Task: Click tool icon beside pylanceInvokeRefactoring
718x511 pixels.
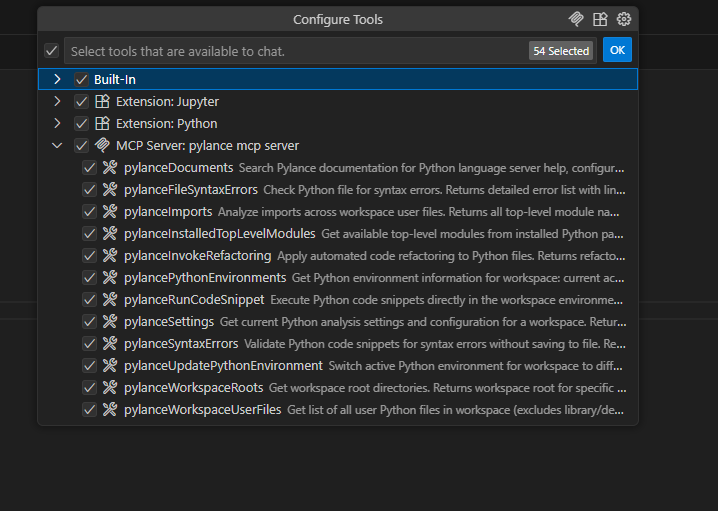Action: tap(110, 256)
